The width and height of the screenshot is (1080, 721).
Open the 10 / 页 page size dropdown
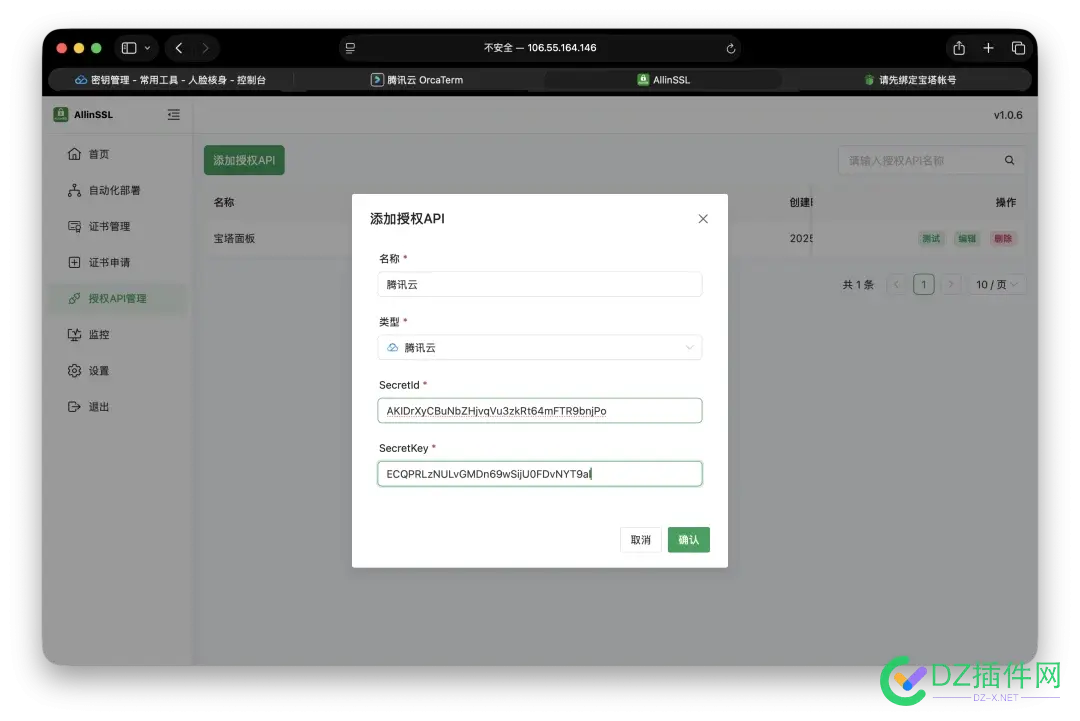pyautogui.click(x=997, y=284)
